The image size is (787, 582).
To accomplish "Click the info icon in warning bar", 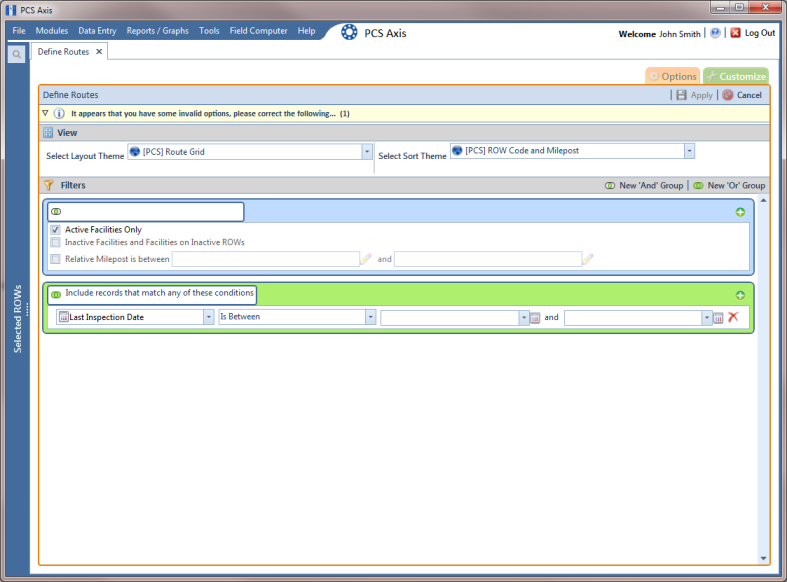I will [x=59, y=113].
